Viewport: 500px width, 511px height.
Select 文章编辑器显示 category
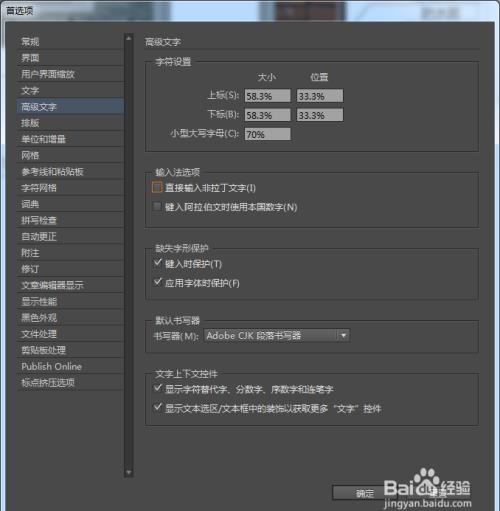[x=70, y=285]
